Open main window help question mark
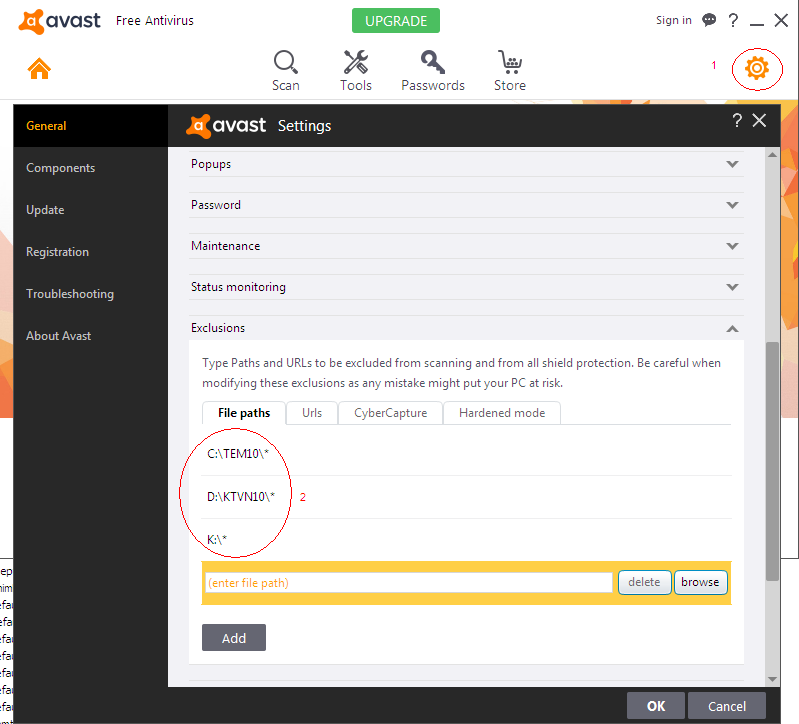The image size is (799, 724). click(x=733, y=20)
